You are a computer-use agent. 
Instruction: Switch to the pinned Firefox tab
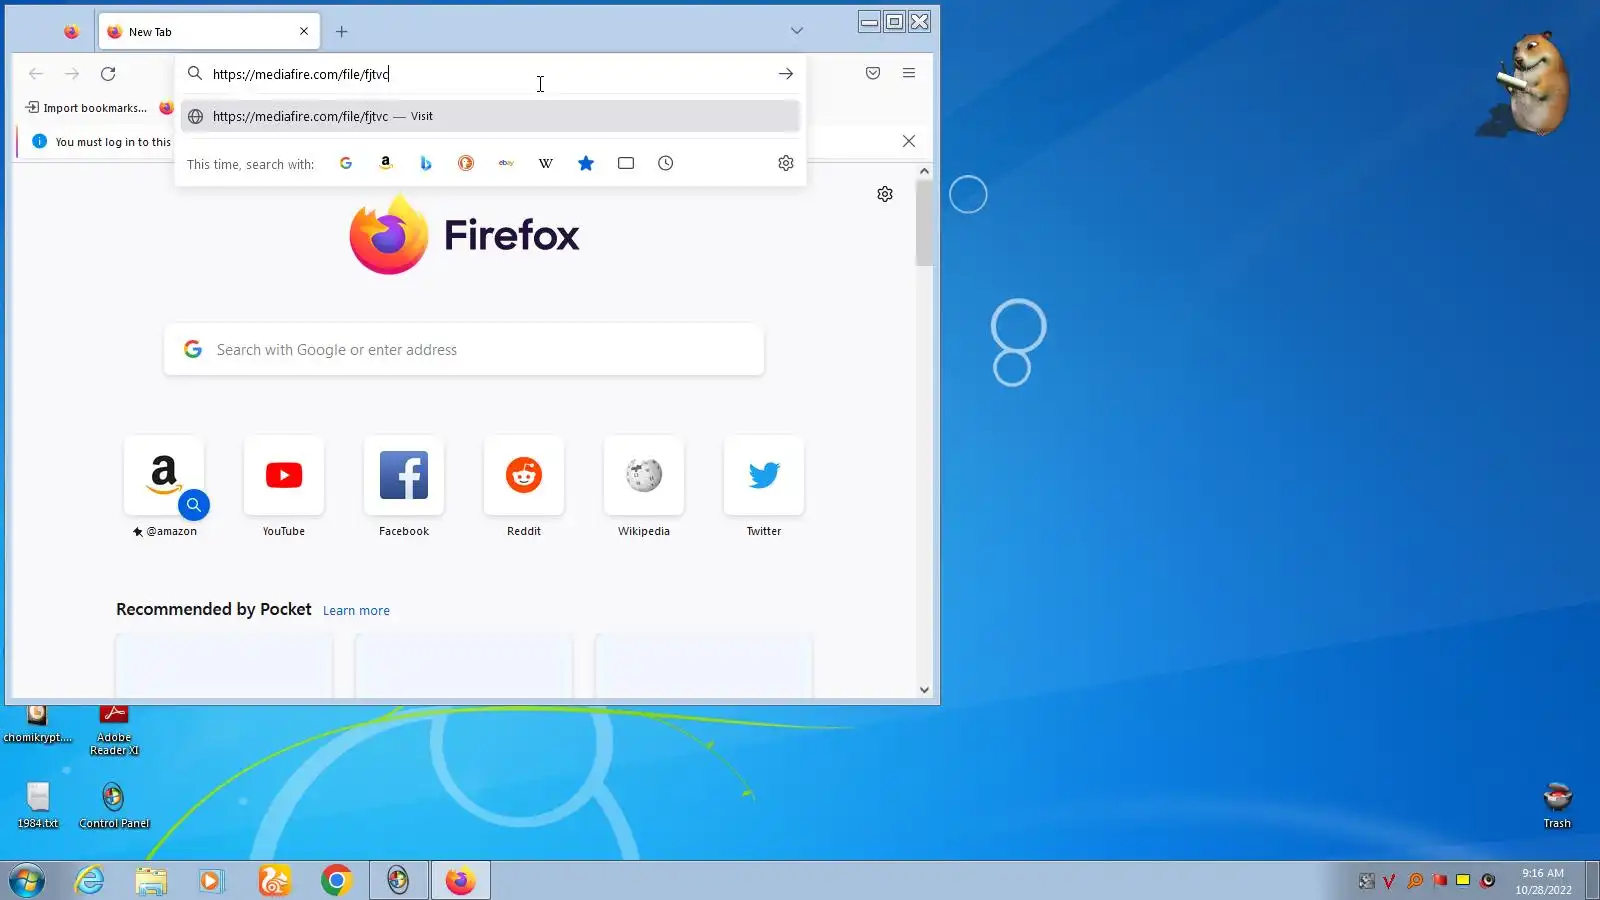pyautogui.click(x=71, y=32)
